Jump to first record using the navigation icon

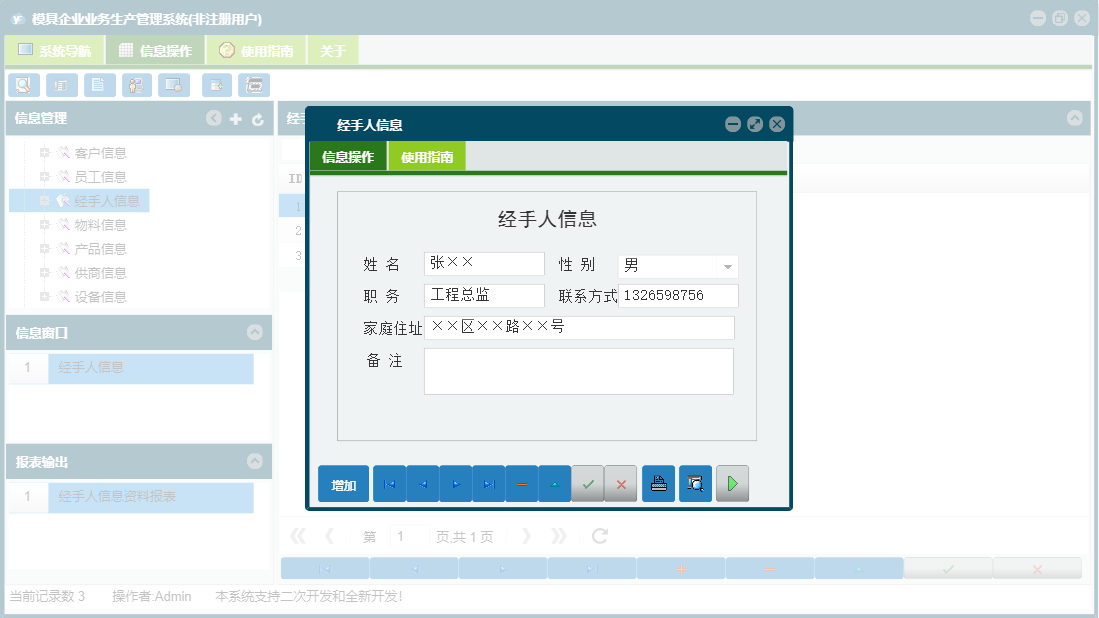(389, 483)
